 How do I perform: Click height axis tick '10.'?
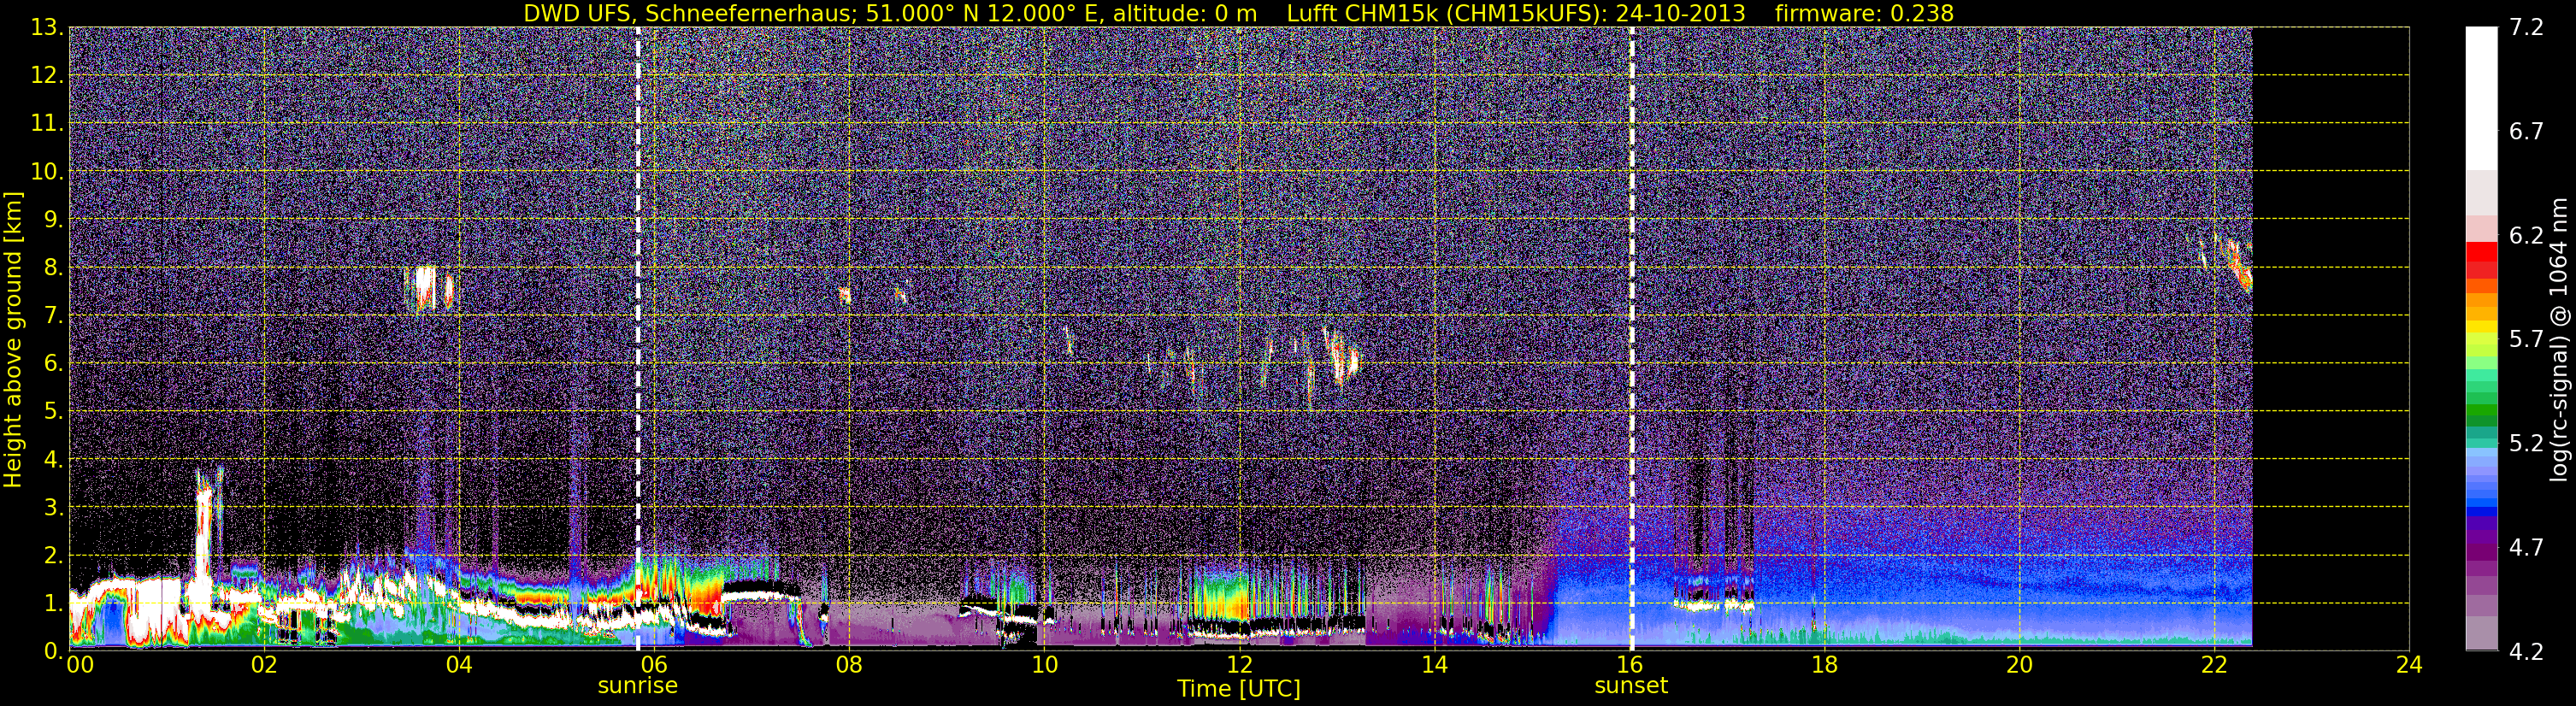(x=46, y=172)
